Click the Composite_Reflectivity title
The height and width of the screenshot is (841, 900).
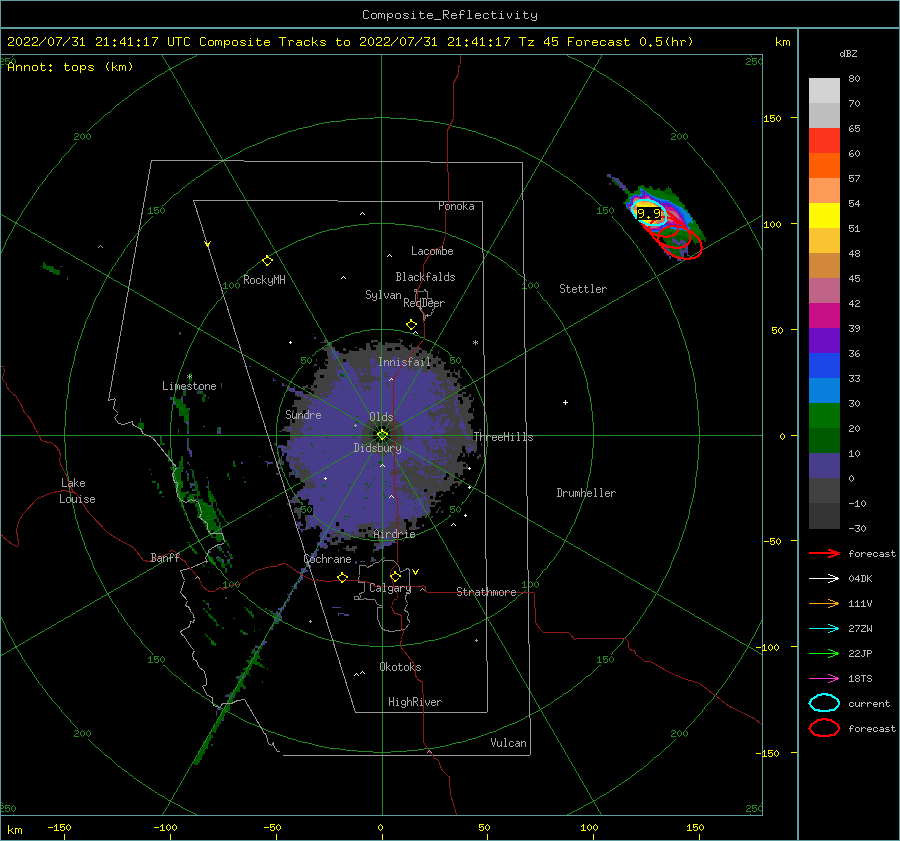(x=450, y=15)
